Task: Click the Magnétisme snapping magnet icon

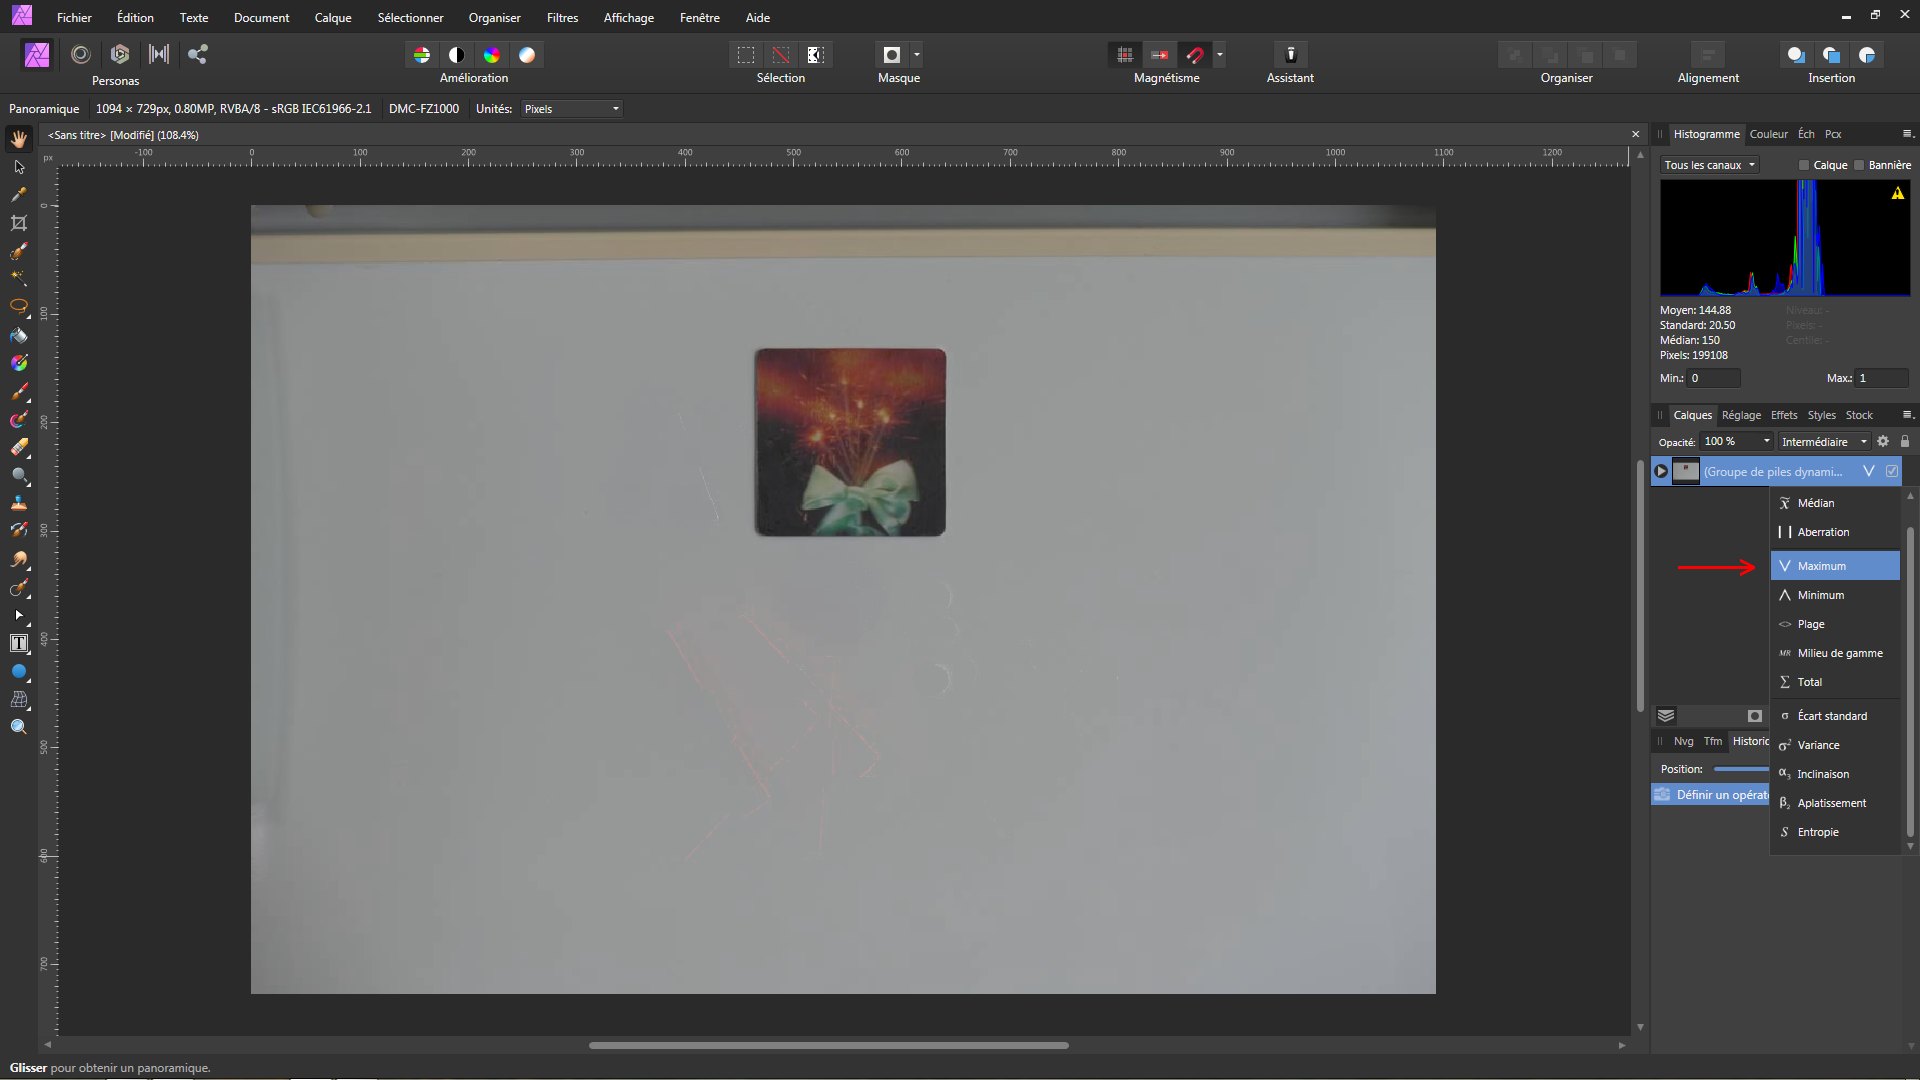Action: pyautogui.click(x=1195, y=55)
